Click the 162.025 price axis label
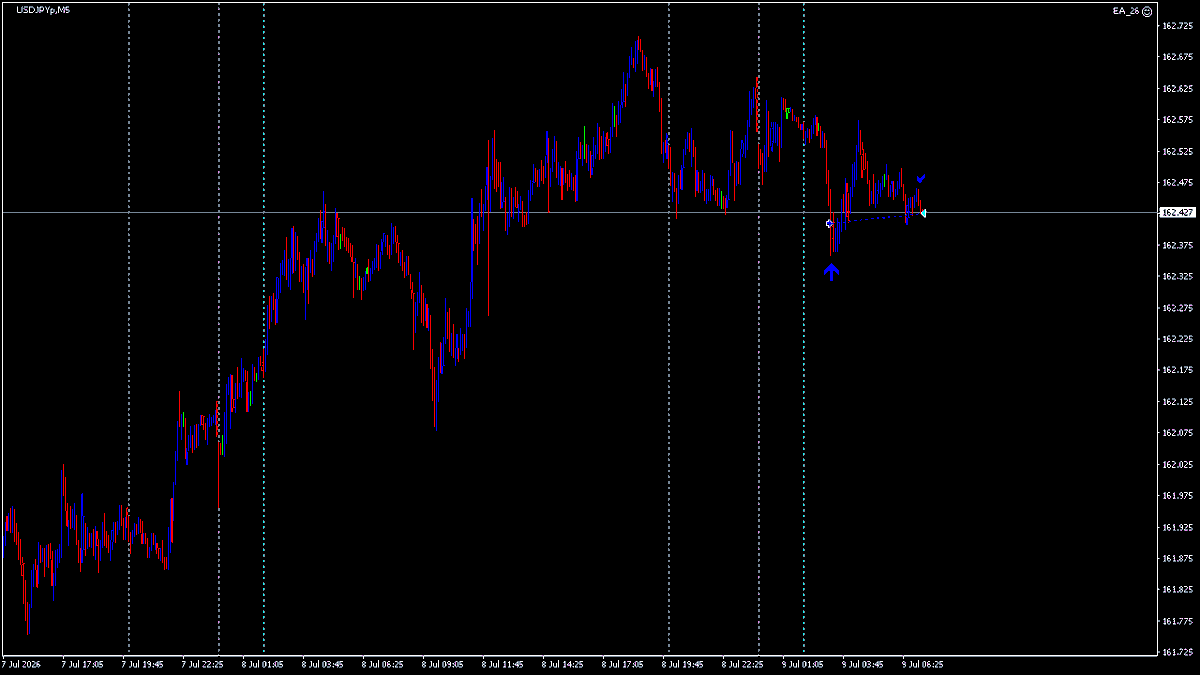The image size is (1200, 675). click(1177, 465)
